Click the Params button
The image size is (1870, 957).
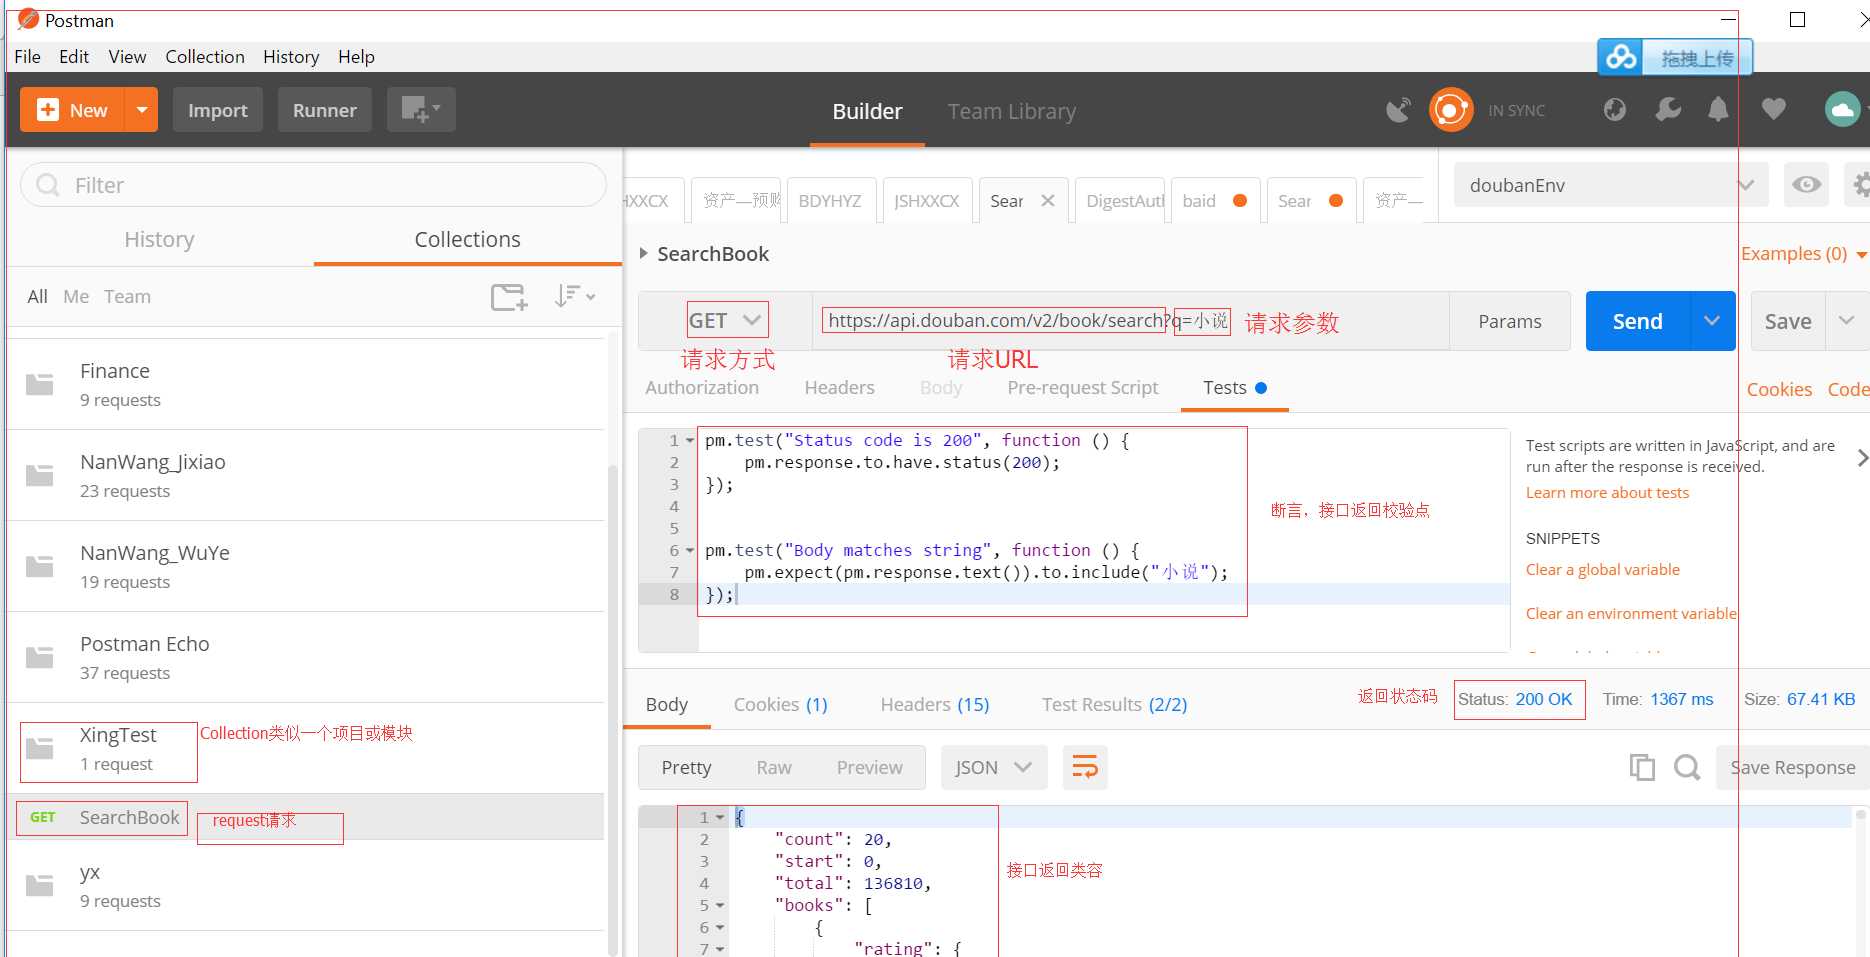[1509, 321]
